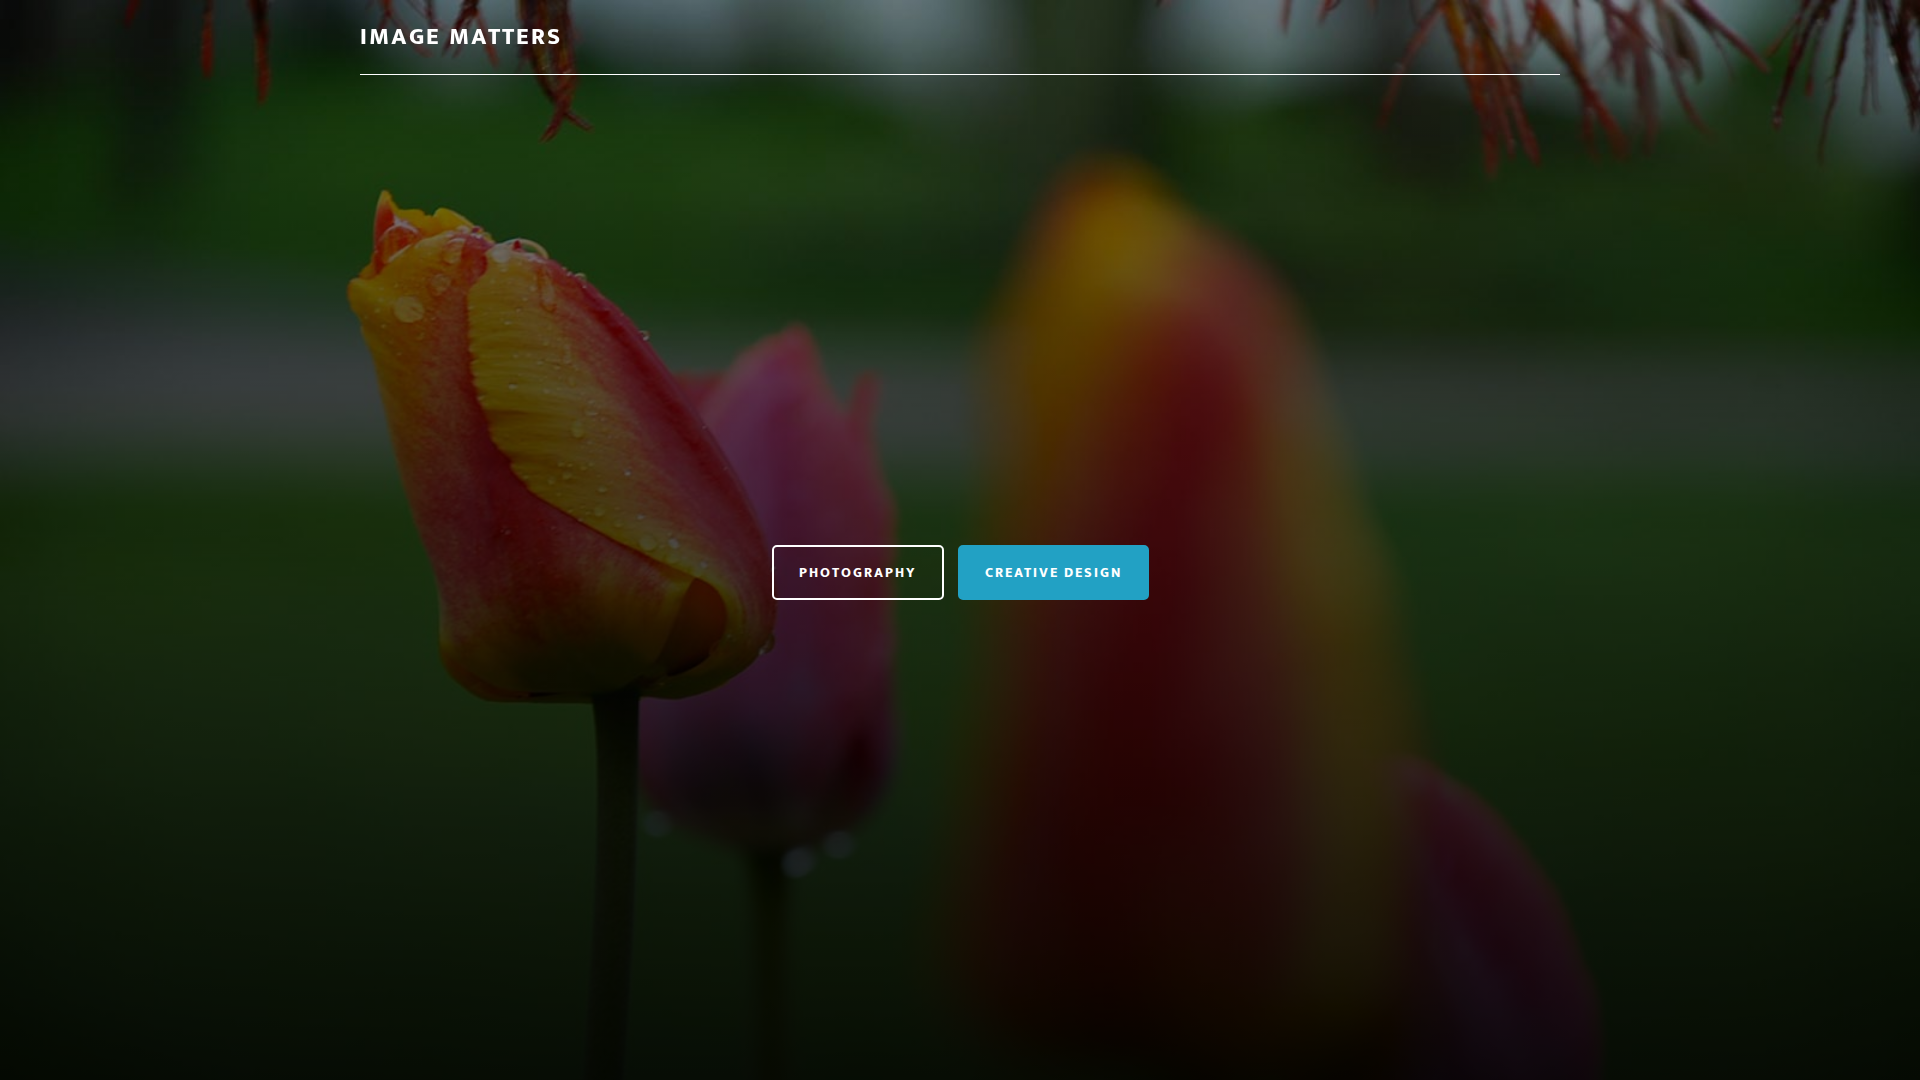Click the divider line under the site title
1920x1080 pixels.
coord(959,73)
